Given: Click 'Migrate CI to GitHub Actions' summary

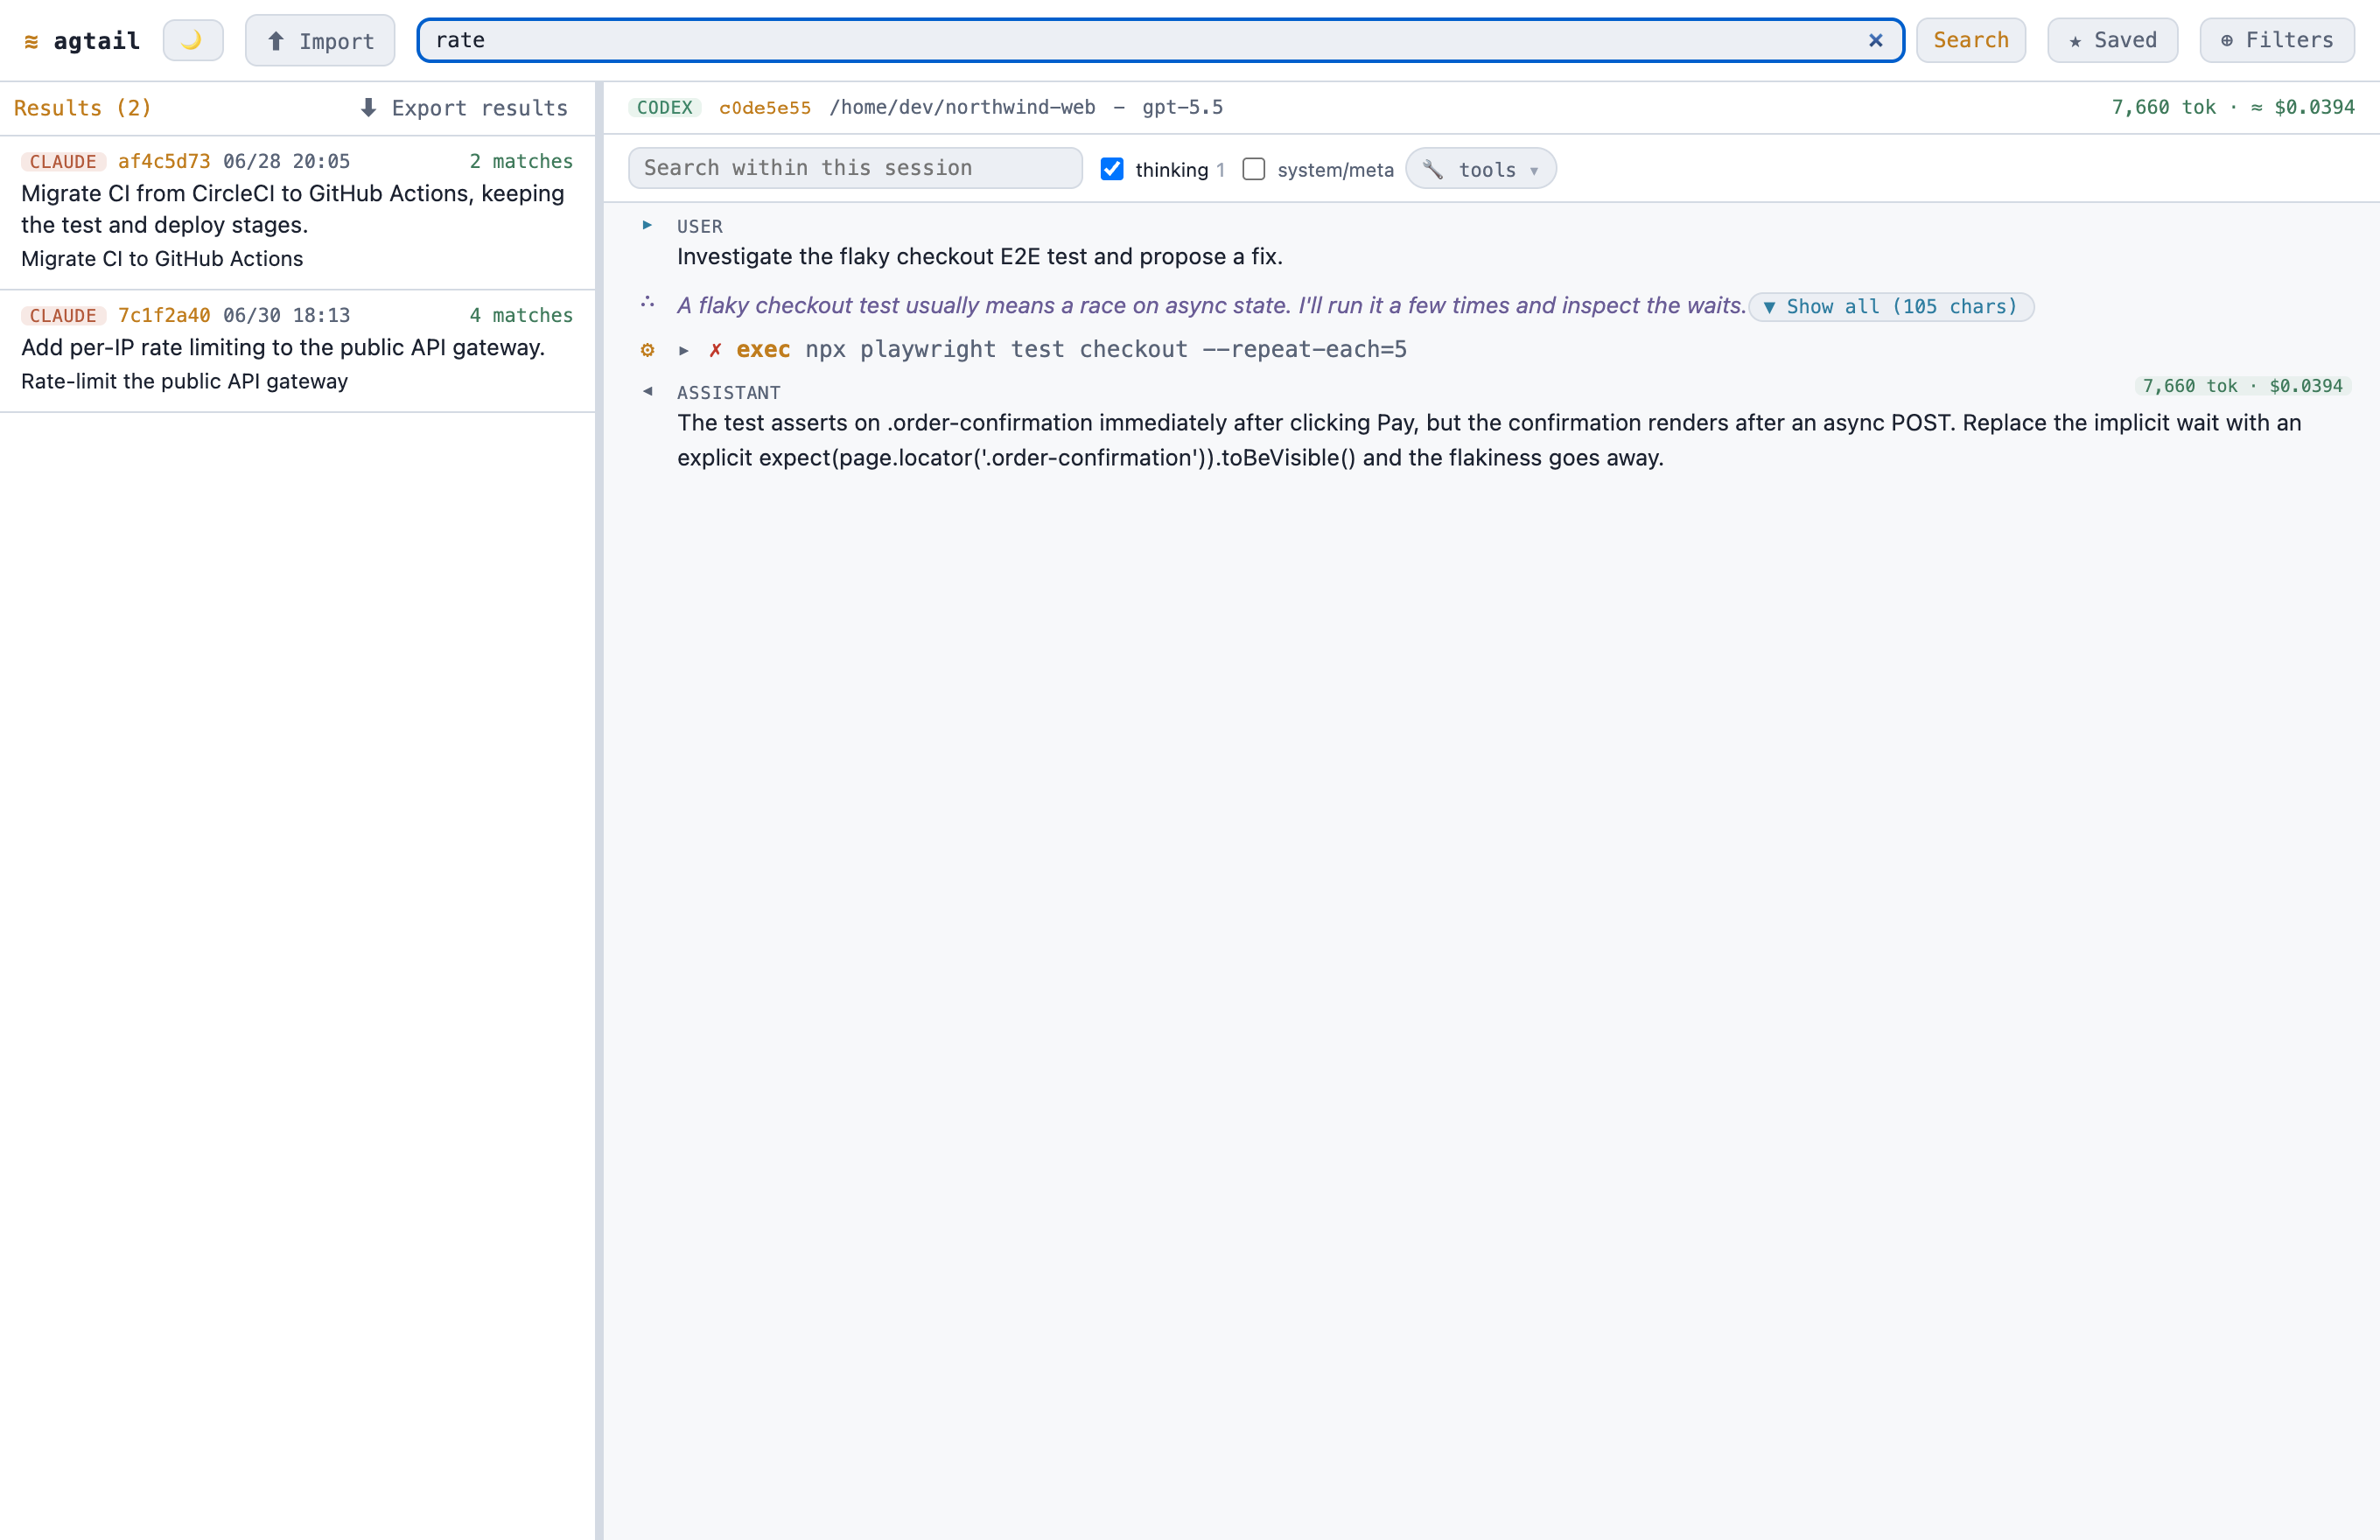Looking at the screenshot, I should pos(162,258).
